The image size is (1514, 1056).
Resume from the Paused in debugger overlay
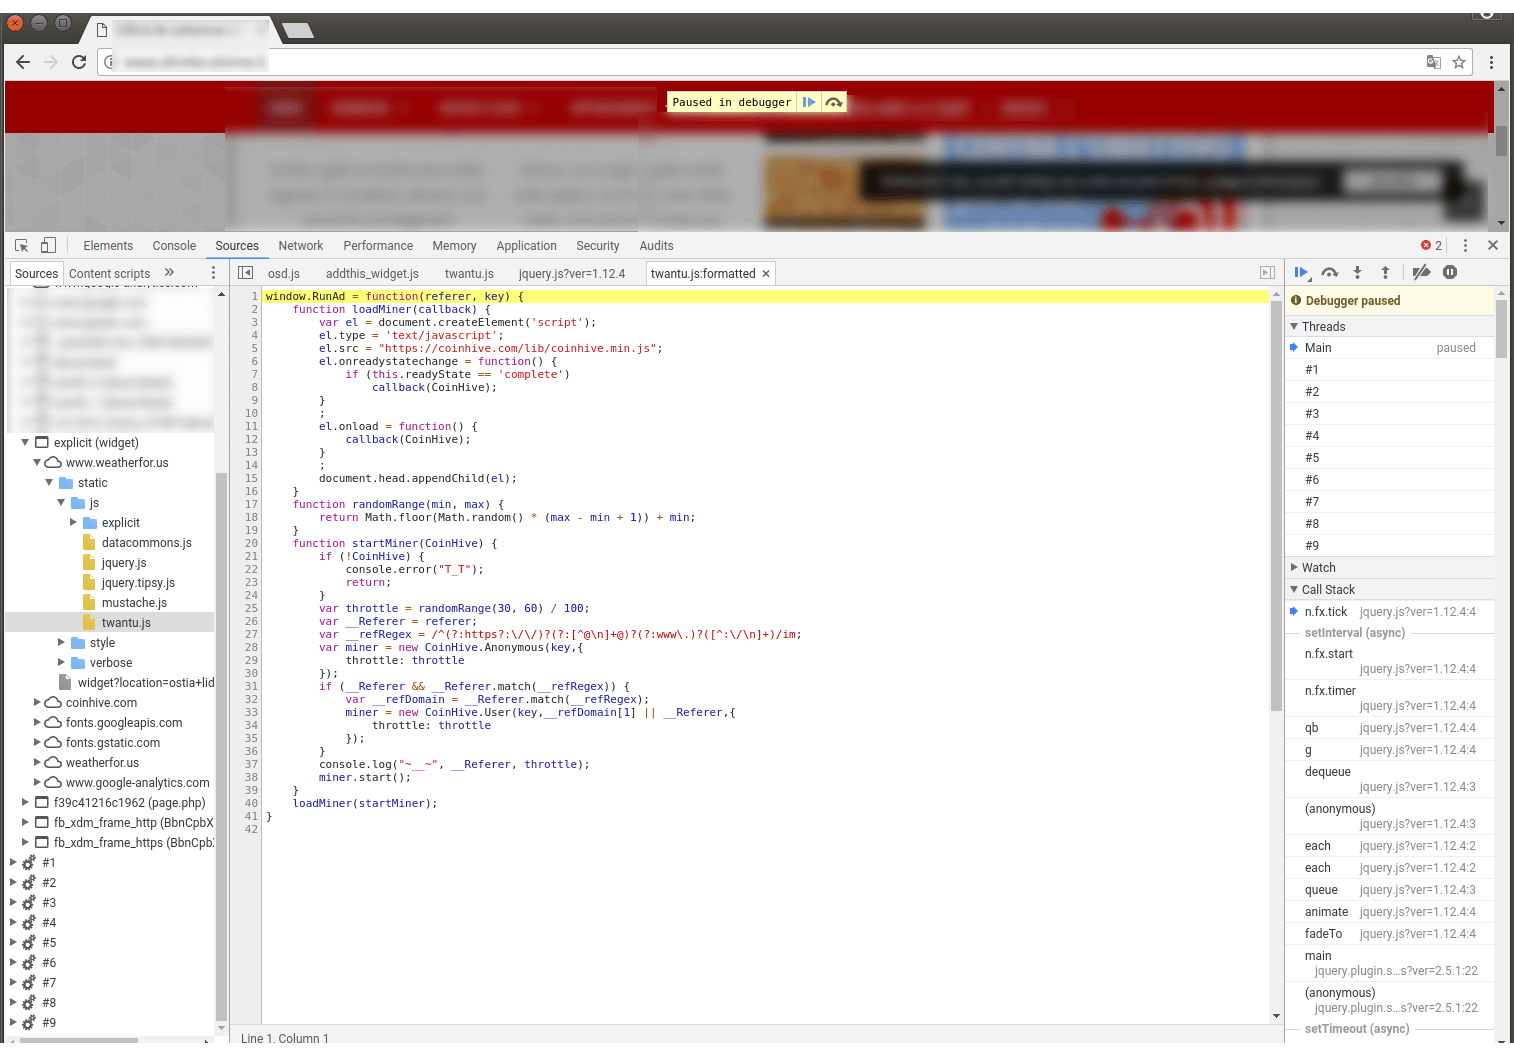809,102
